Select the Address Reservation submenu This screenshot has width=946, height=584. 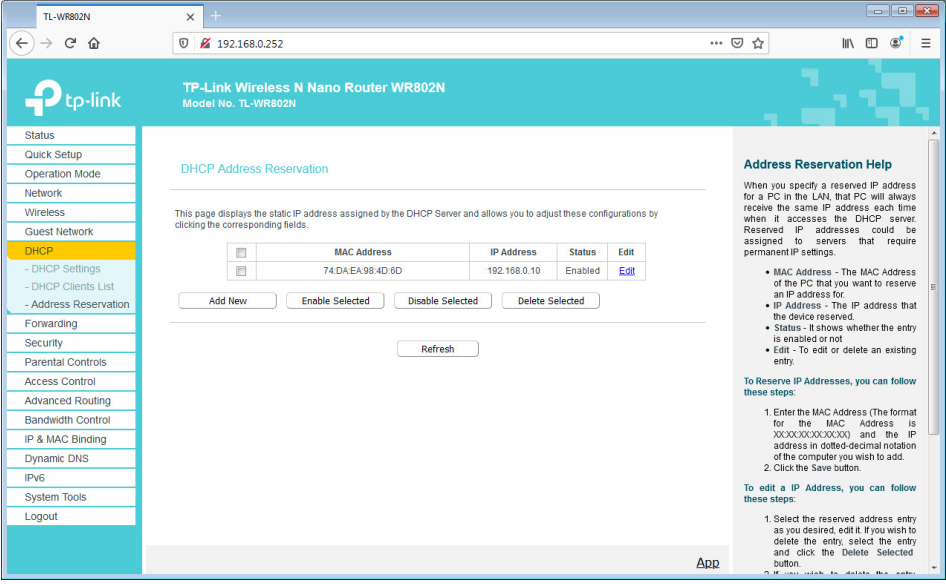tap(77, 305)
